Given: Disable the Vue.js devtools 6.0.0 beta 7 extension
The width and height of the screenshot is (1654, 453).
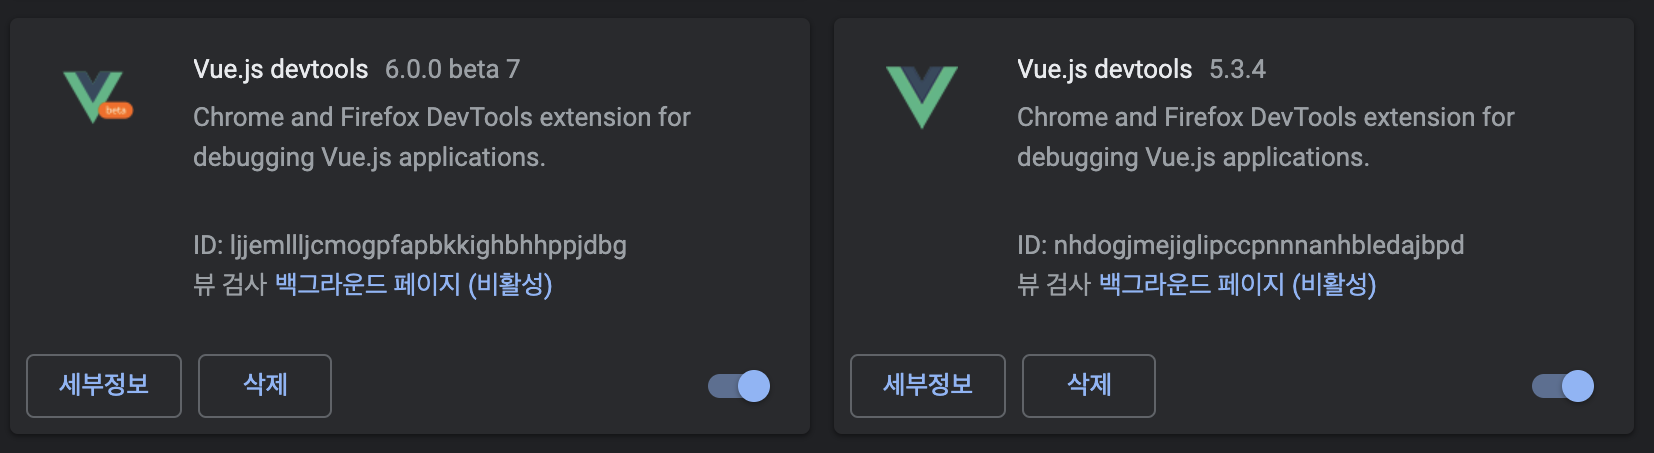Looking at the screenshot, I should pos(739,386).
